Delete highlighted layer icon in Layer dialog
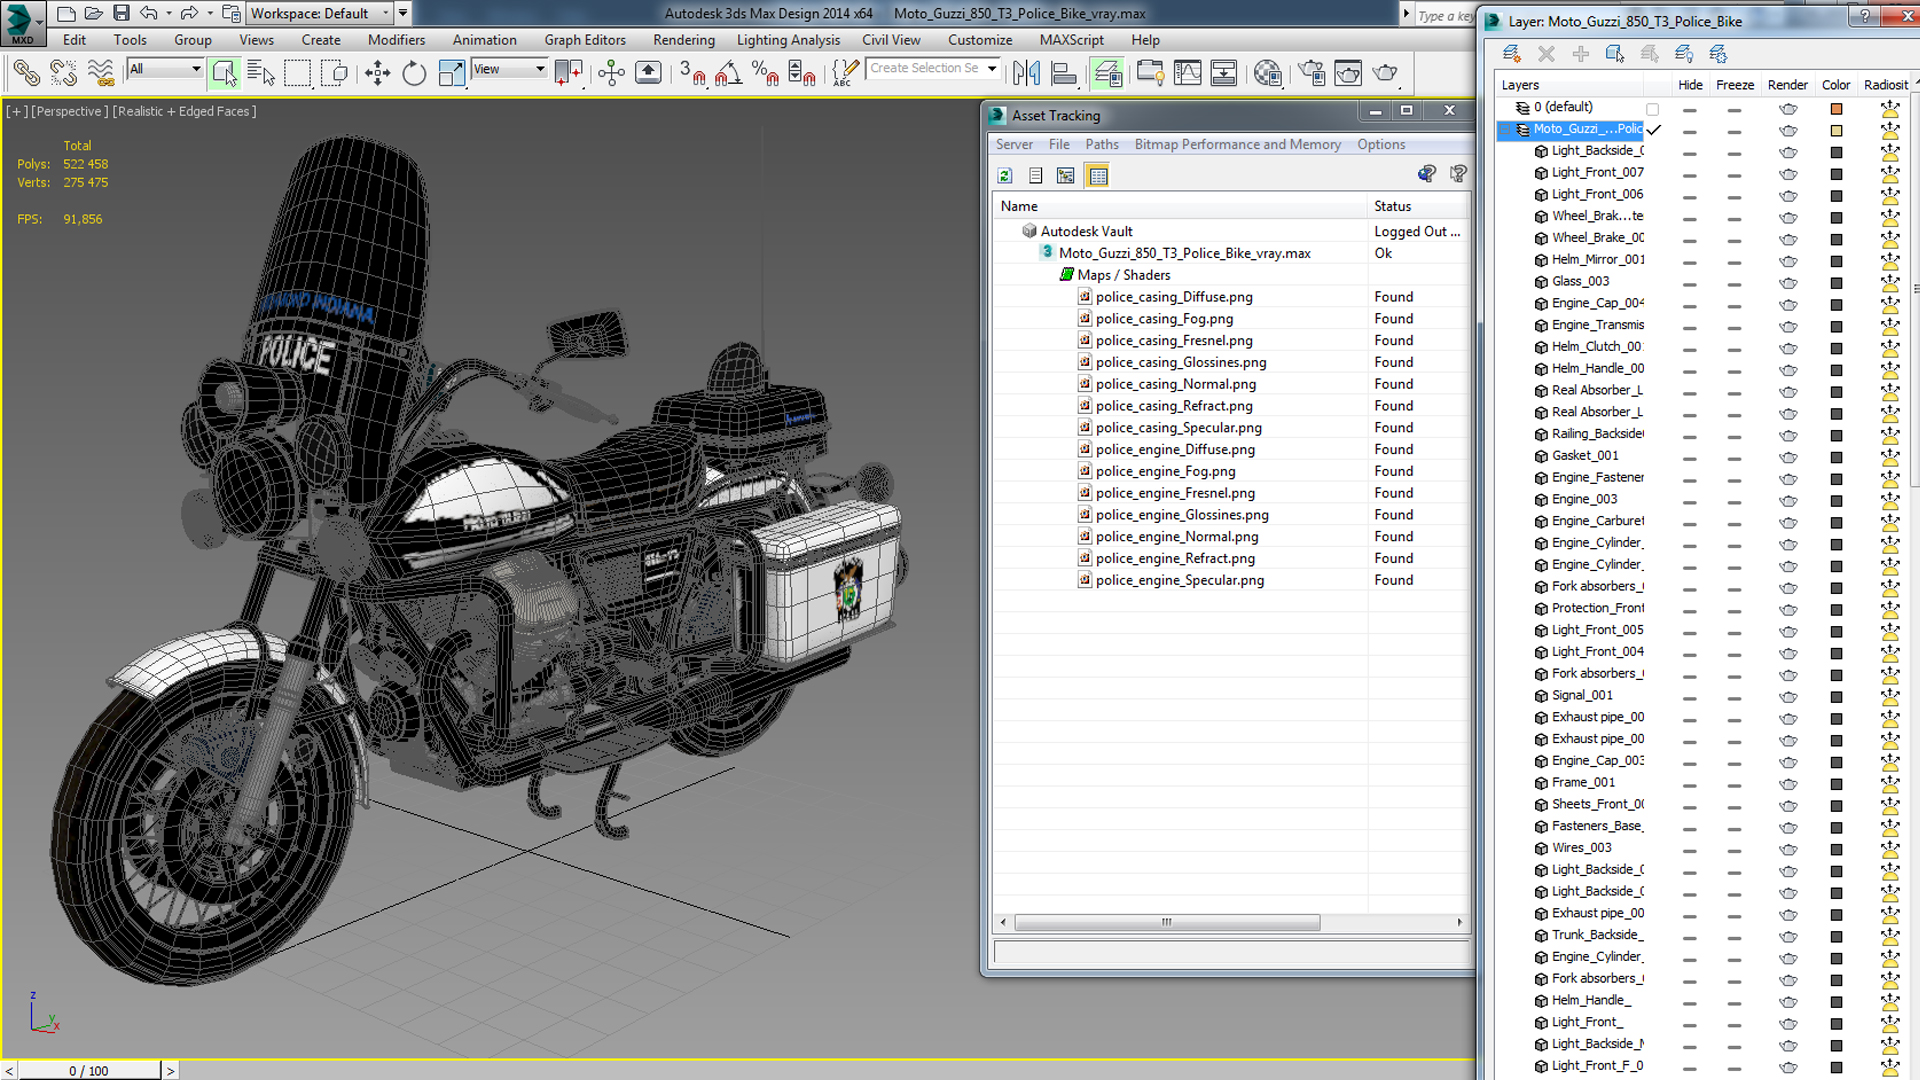Viewport: 1920px width, 1080px height. click(1546, 54)
